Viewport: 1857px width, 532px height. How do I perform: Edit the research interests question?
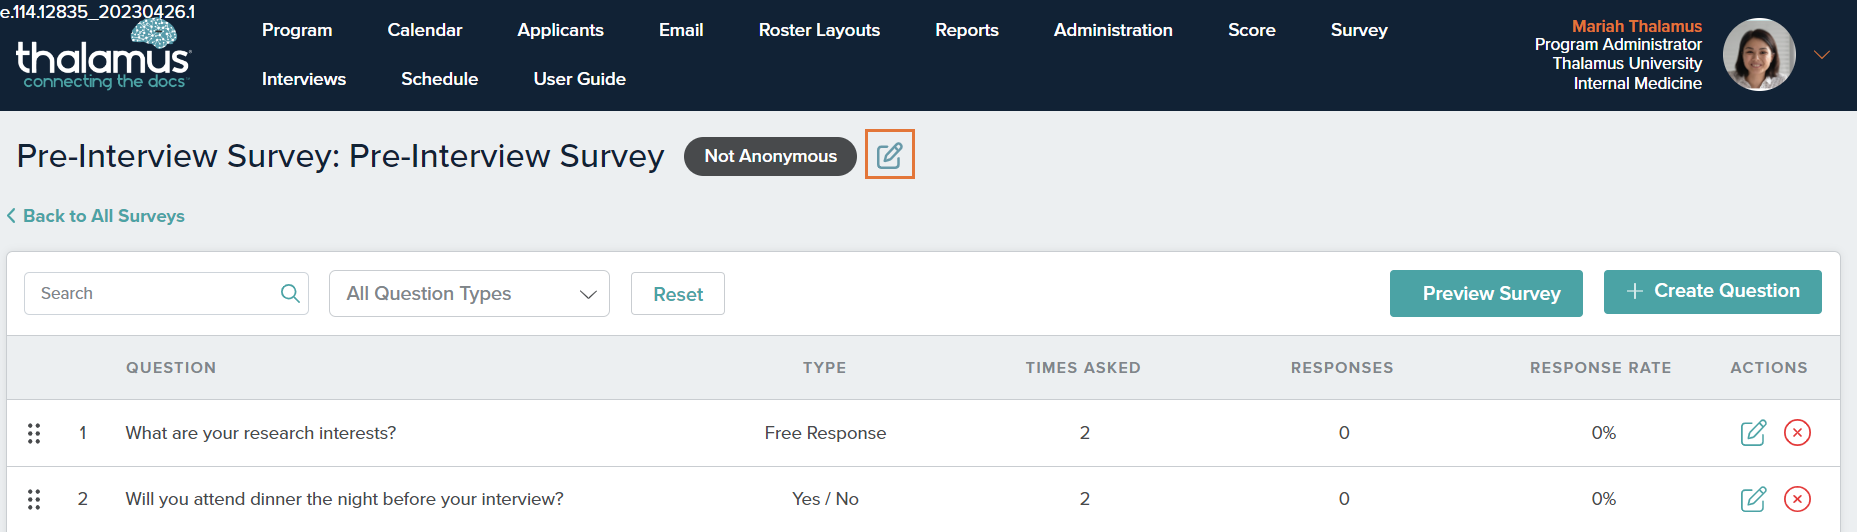click(1753, 433)
